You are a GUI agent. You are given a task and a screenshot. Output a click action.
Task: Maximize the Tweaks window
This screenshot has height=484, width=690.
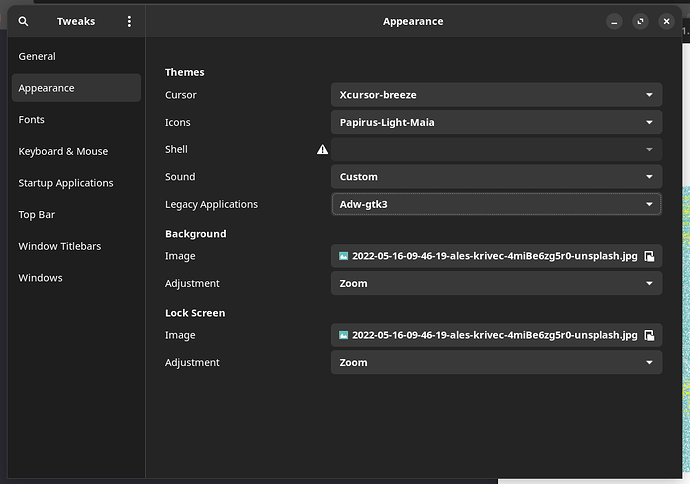(x=640, y=21)
